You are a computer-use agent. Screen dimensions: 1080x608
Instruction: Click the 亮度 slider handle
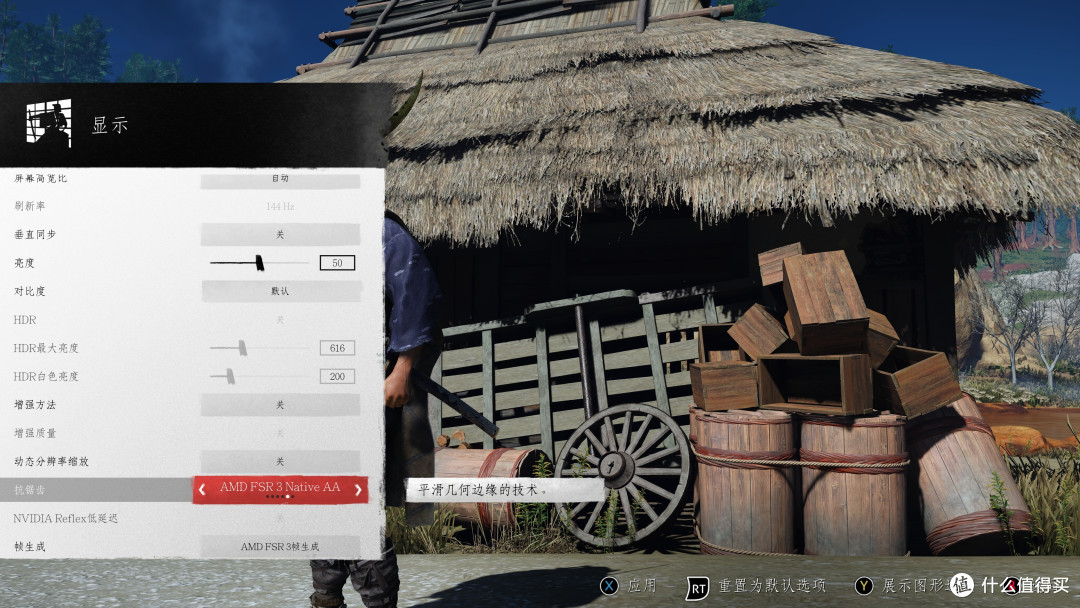[260, 262]
